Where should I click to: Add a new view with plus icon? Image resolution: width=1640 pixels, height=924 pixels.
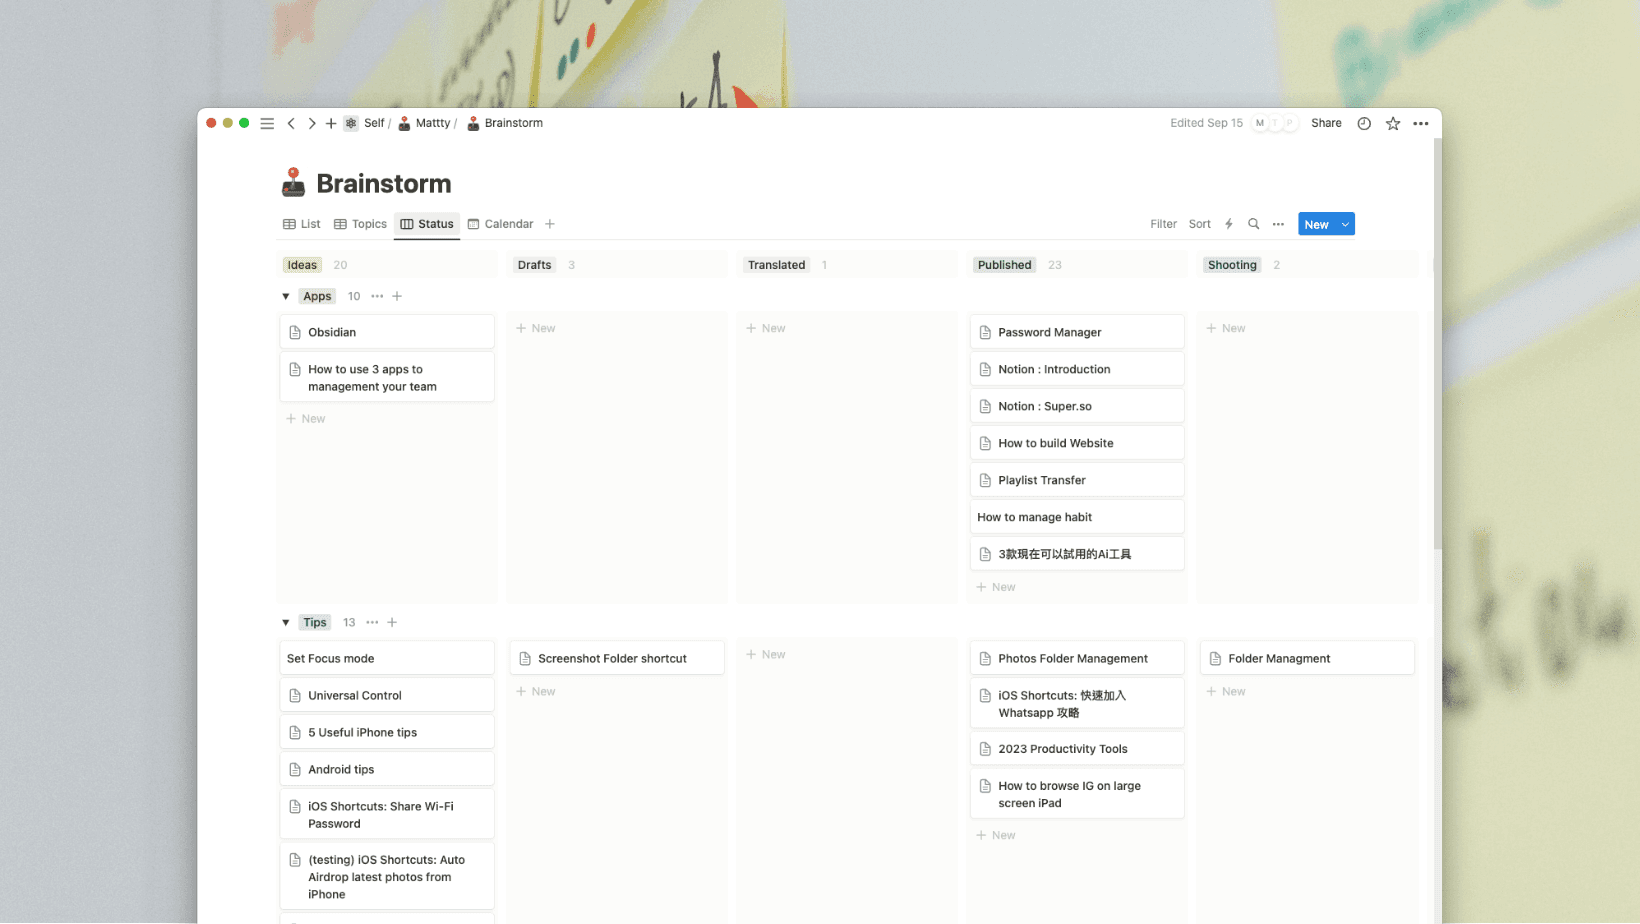point(550,224)
